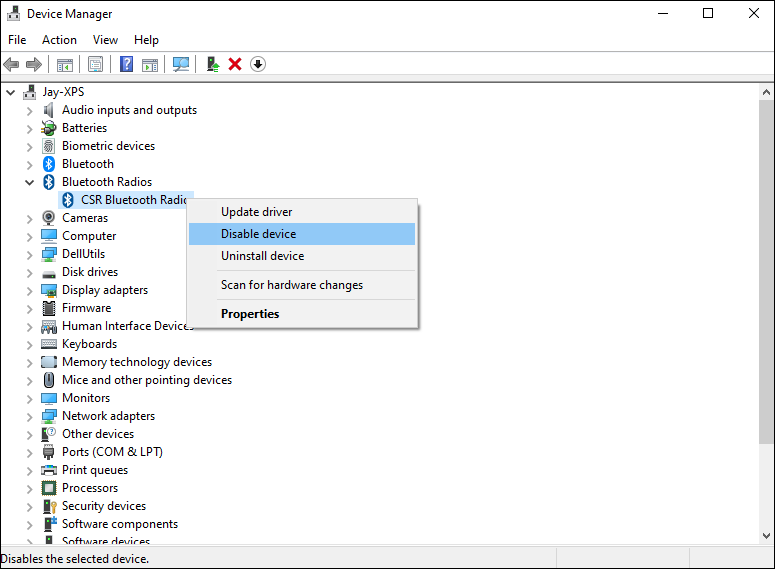This screenshot has width=775, height=569.
Task: Click Properties in the context menu
Action: point(250,314)
